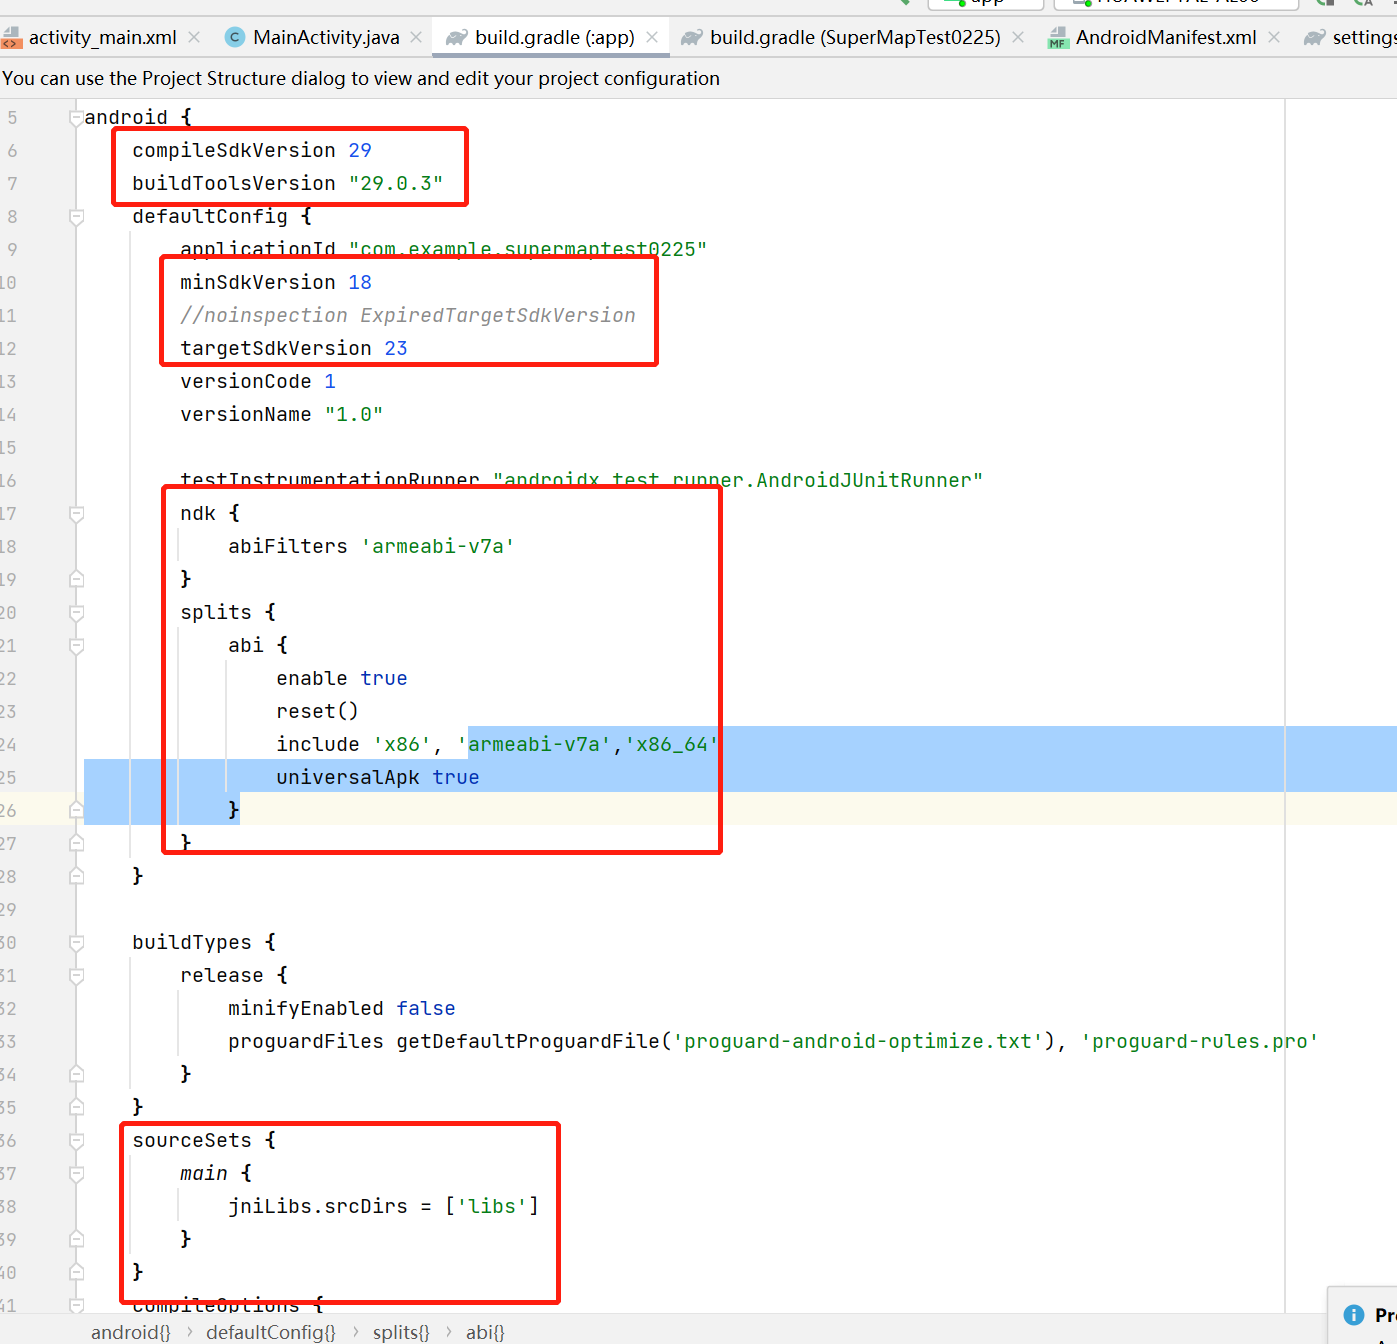Viewport: 1397px width, 1344px height.
Task: Click the ndk closing fold marker line 19
Action: click(76, 579)
